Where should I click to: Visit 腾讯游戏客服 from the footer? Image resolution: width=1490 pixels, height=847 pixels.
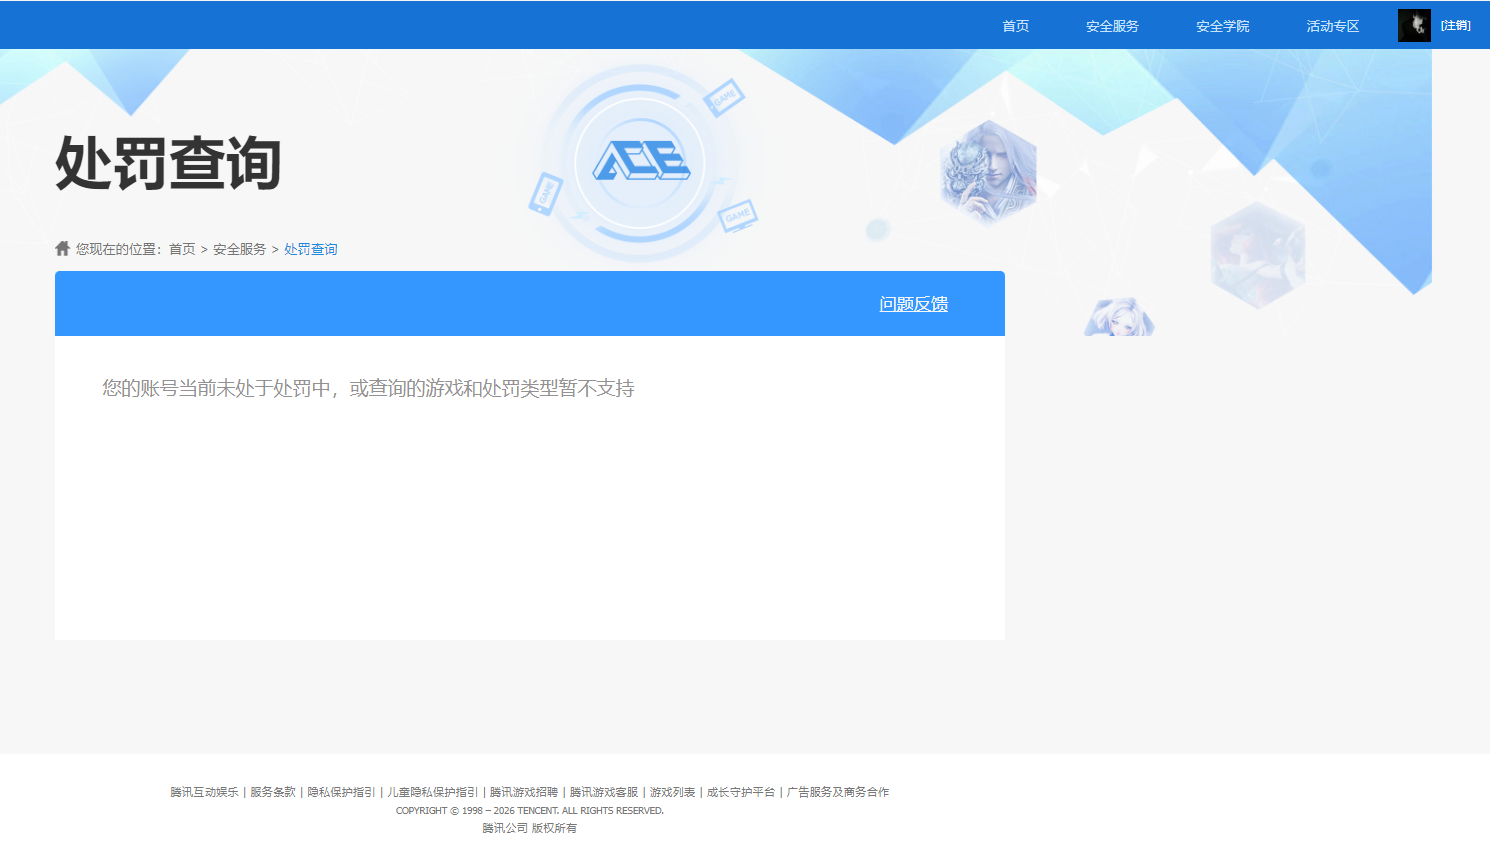604,792
